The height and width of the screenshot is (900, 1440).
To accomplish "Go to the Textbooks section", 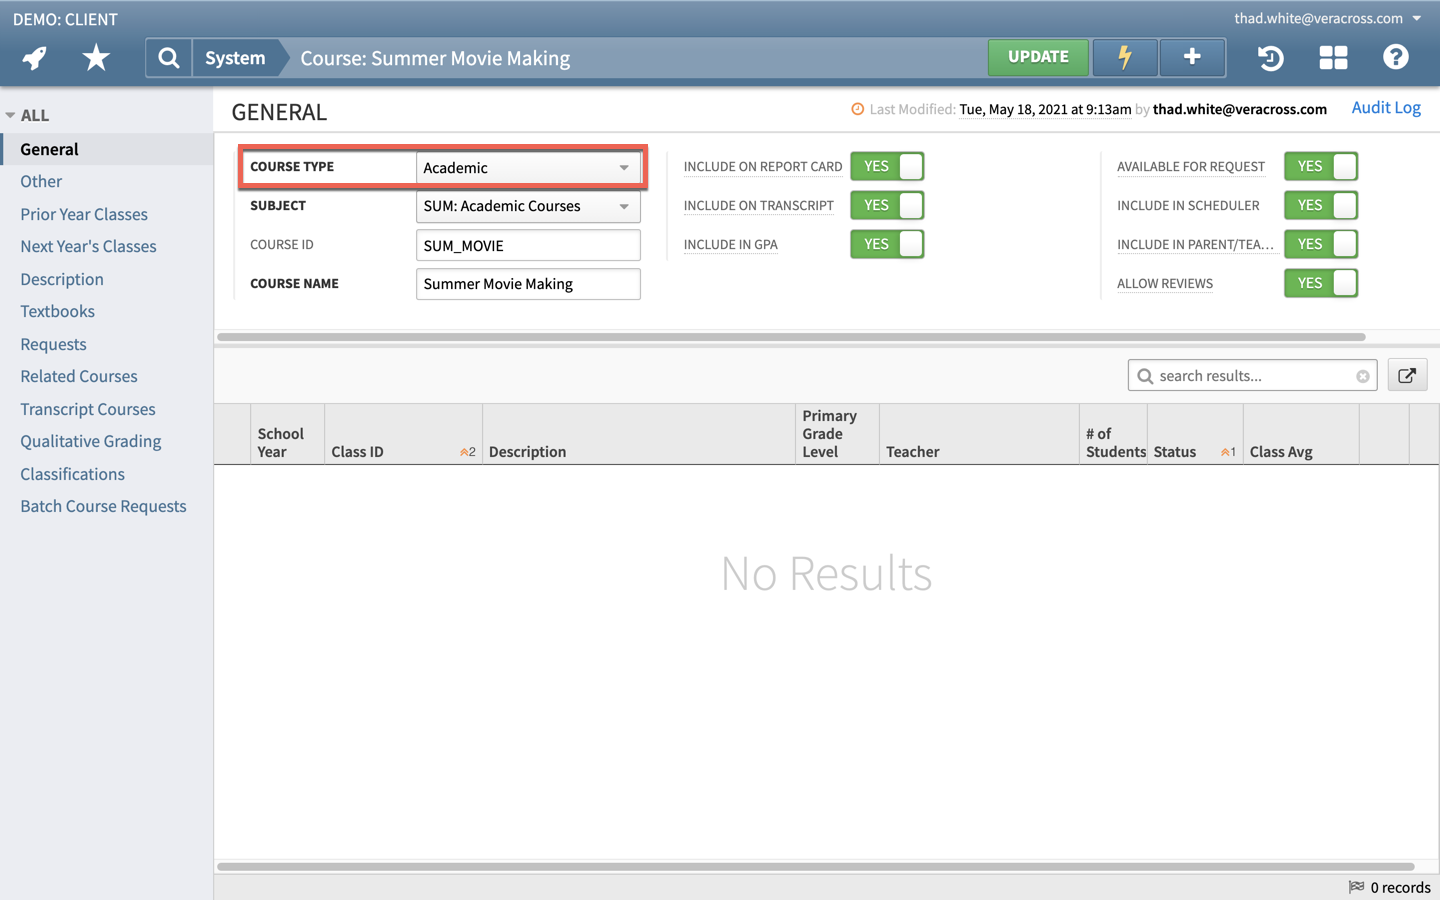I will tap(58, 311).
